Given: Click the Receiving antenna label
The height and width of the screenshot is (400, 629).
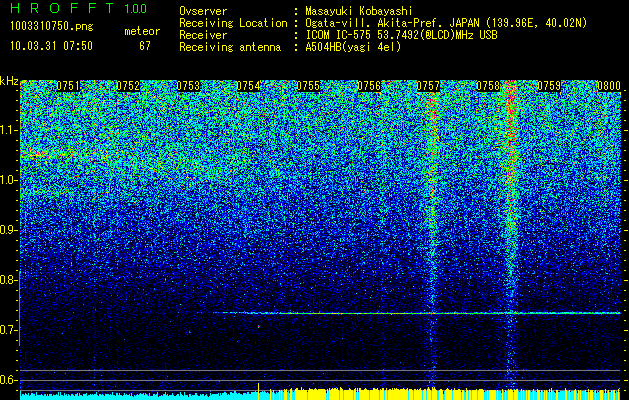Looking at the screenshot, I should tap(230, 47).
